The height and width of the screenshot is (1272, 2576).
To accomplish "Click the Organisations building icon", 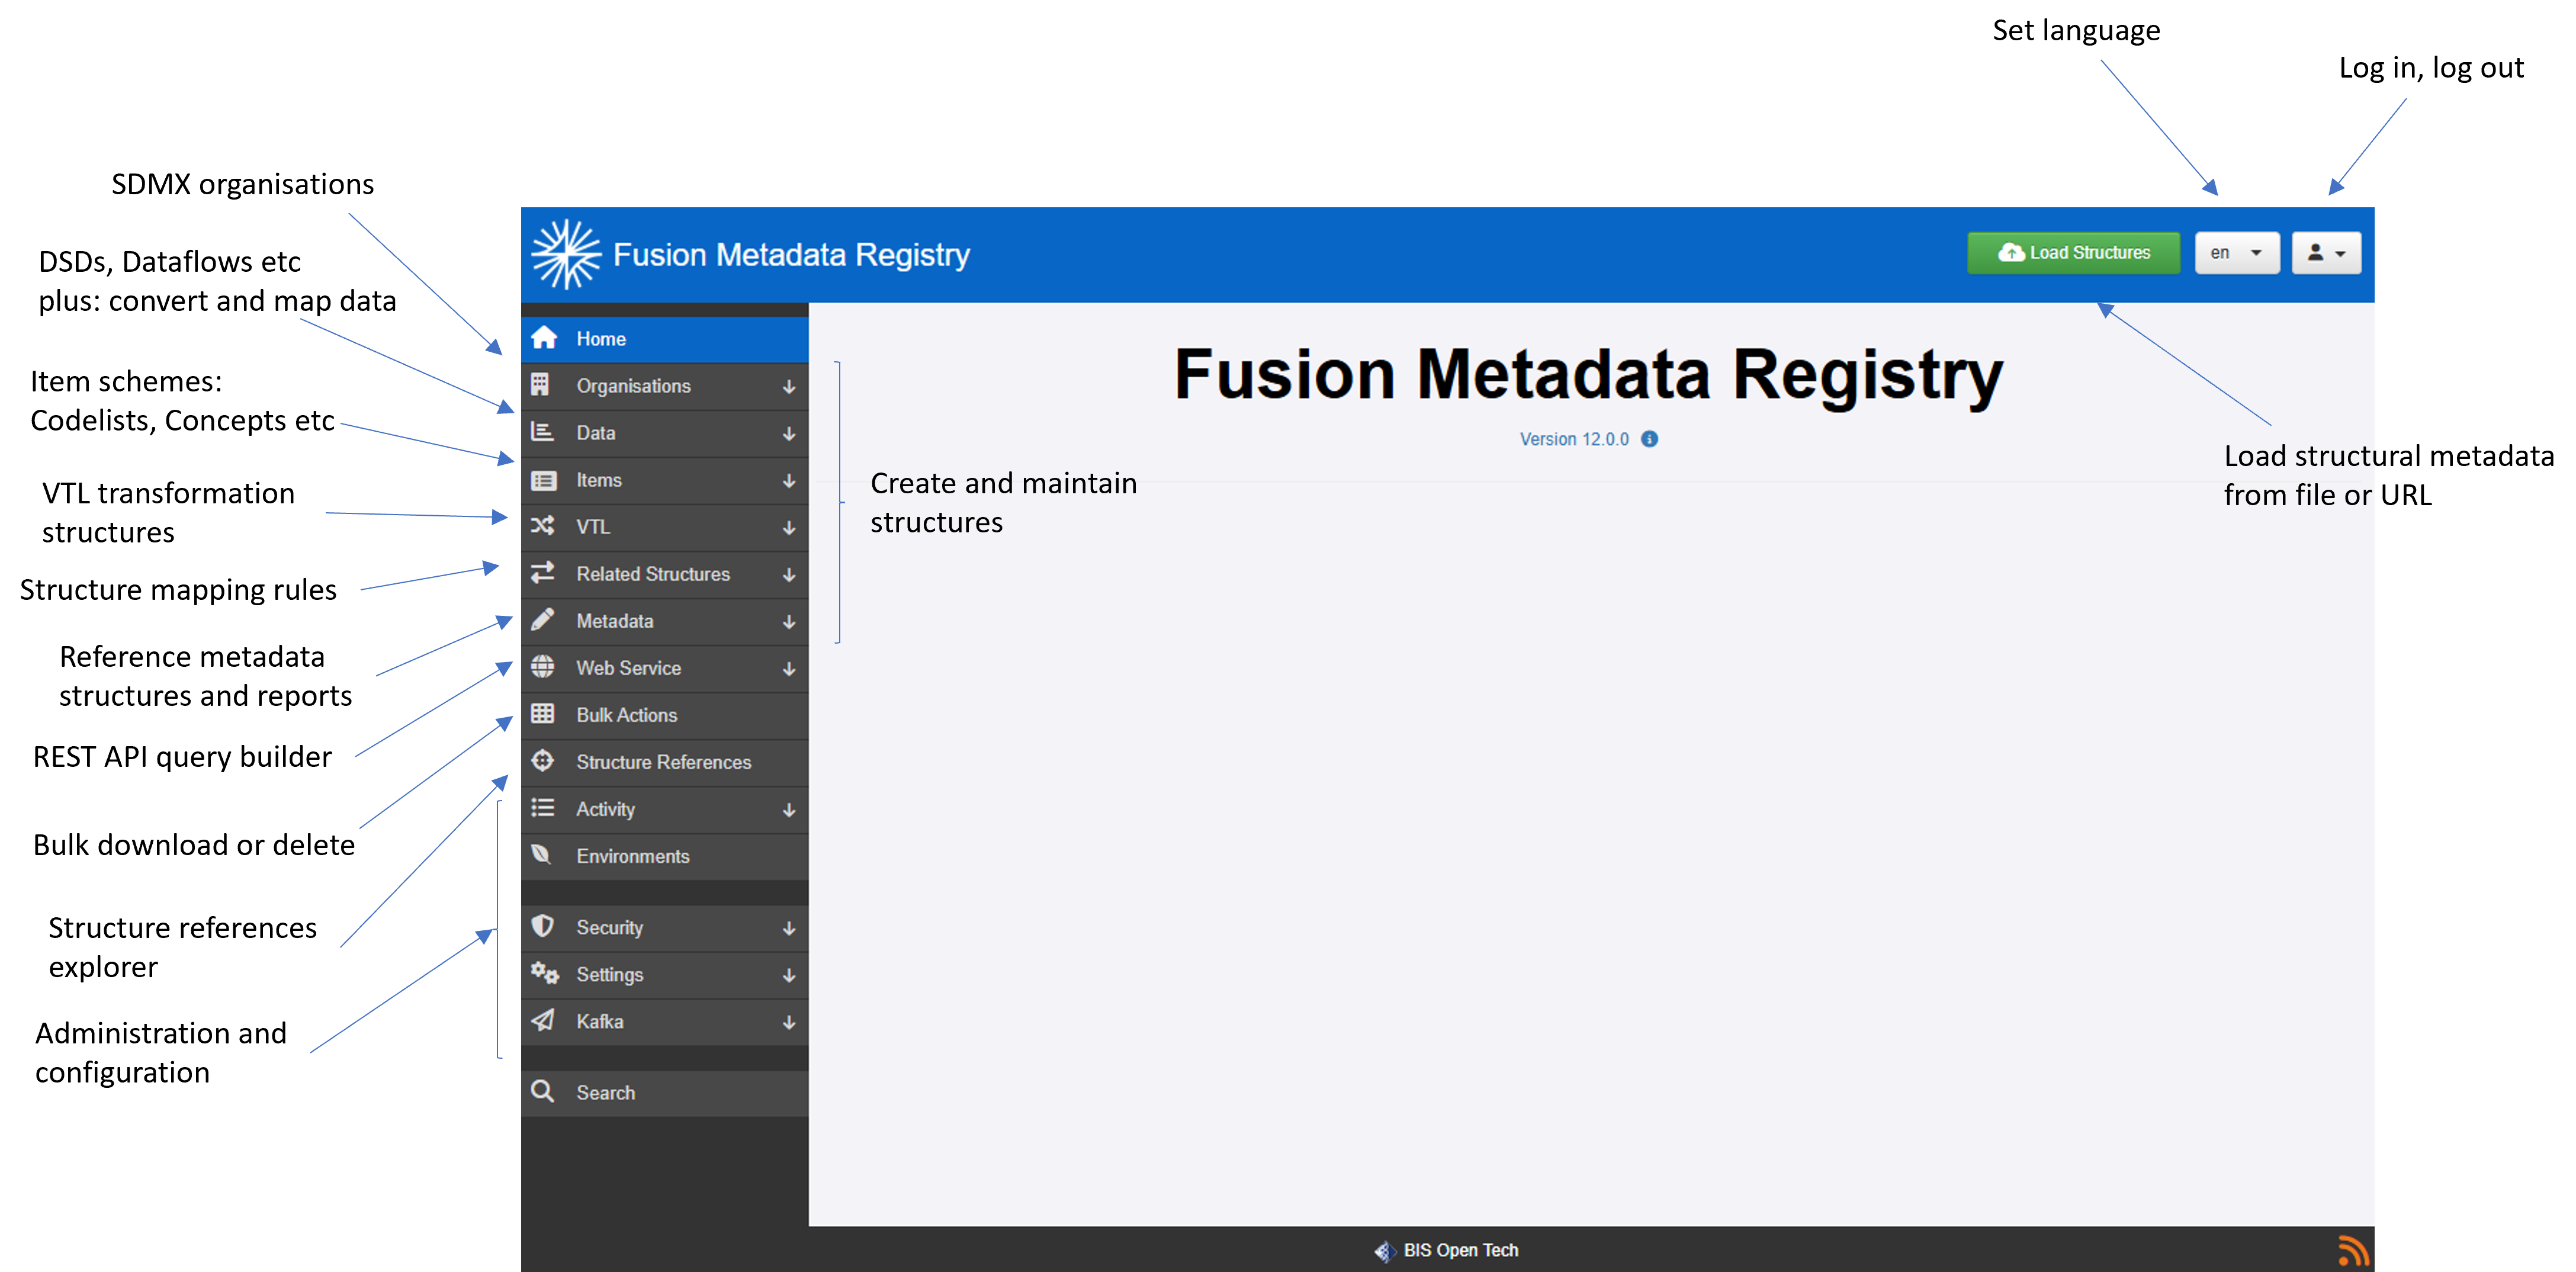I will [x=541, y=384].
